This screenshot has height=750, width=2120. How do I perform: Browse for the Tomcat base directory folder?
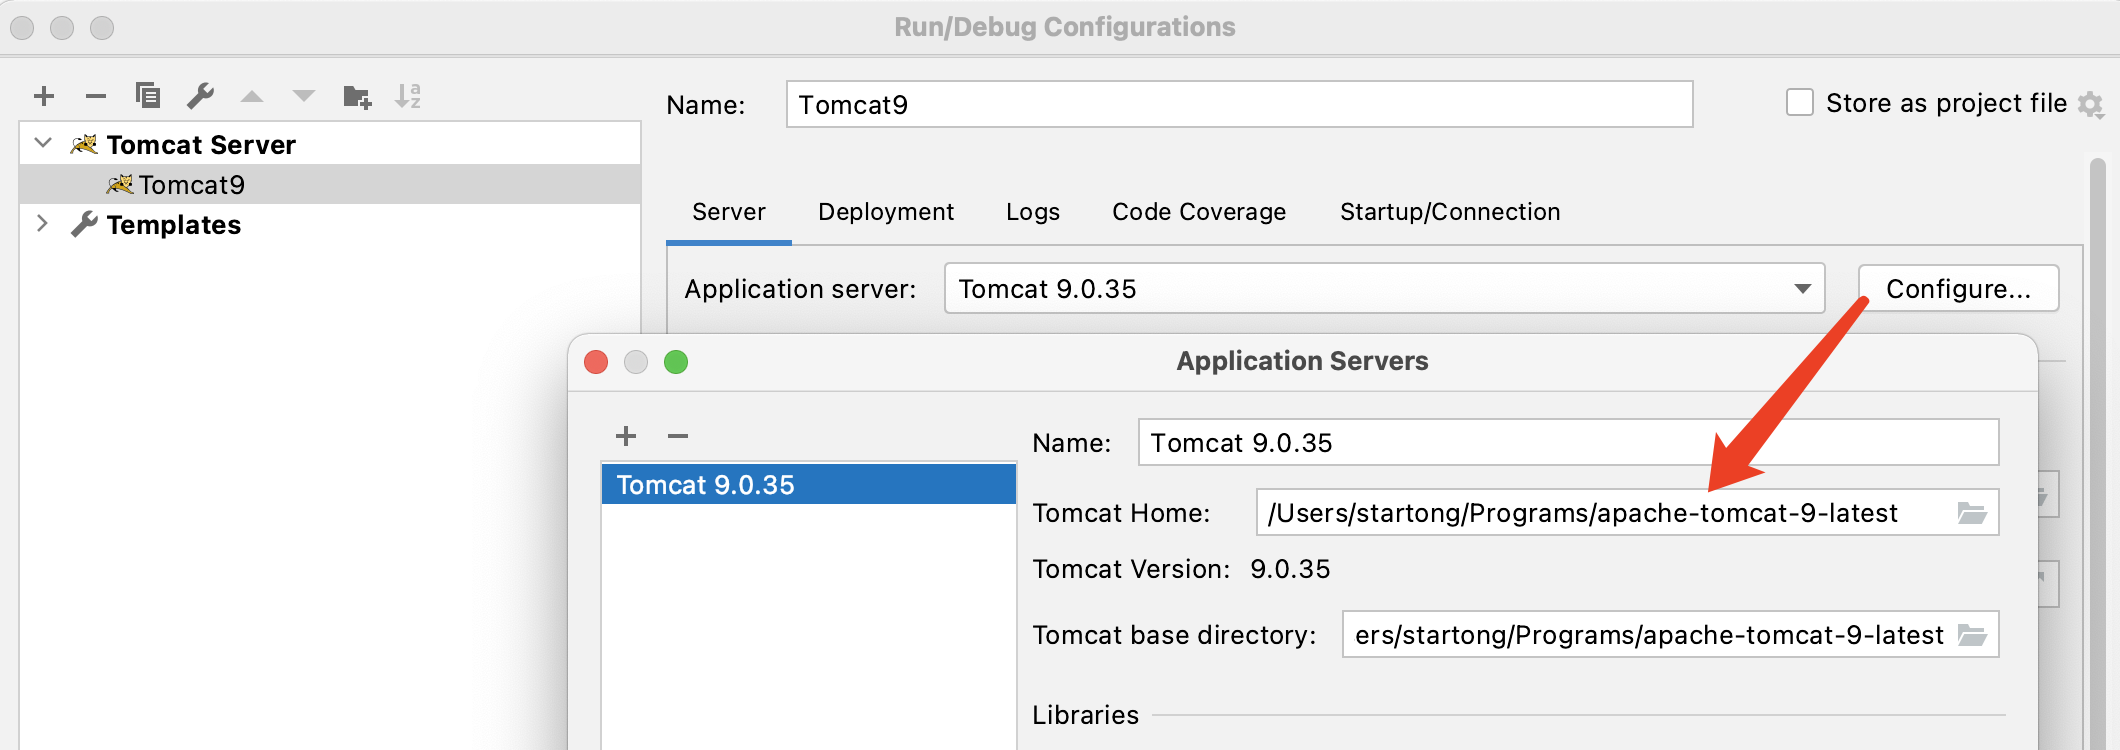point(1972,635)
